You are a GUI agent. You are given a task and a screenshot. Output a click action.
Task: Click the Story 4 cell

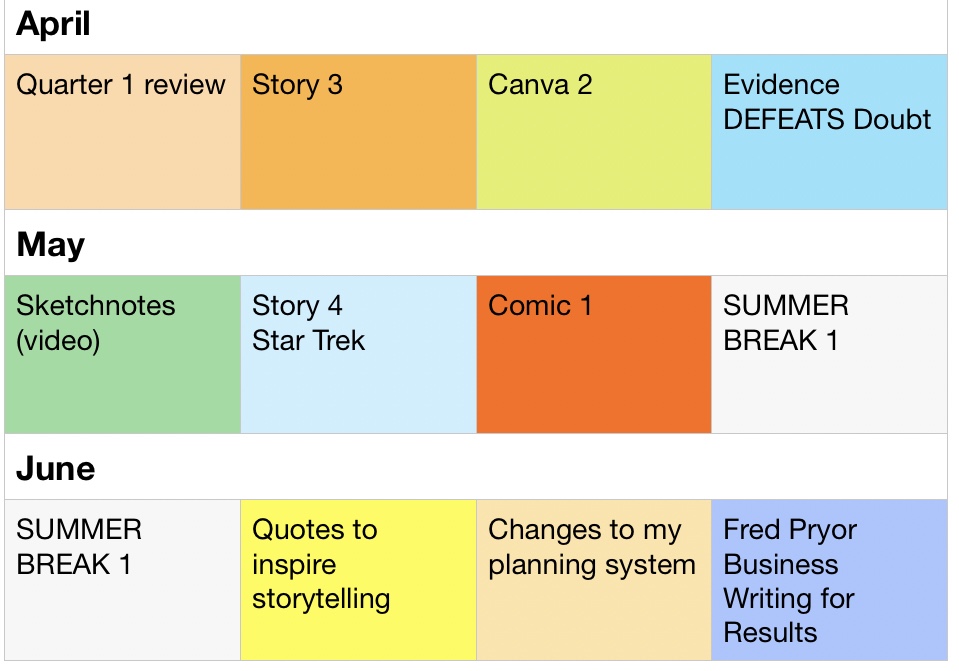[358, 355]
